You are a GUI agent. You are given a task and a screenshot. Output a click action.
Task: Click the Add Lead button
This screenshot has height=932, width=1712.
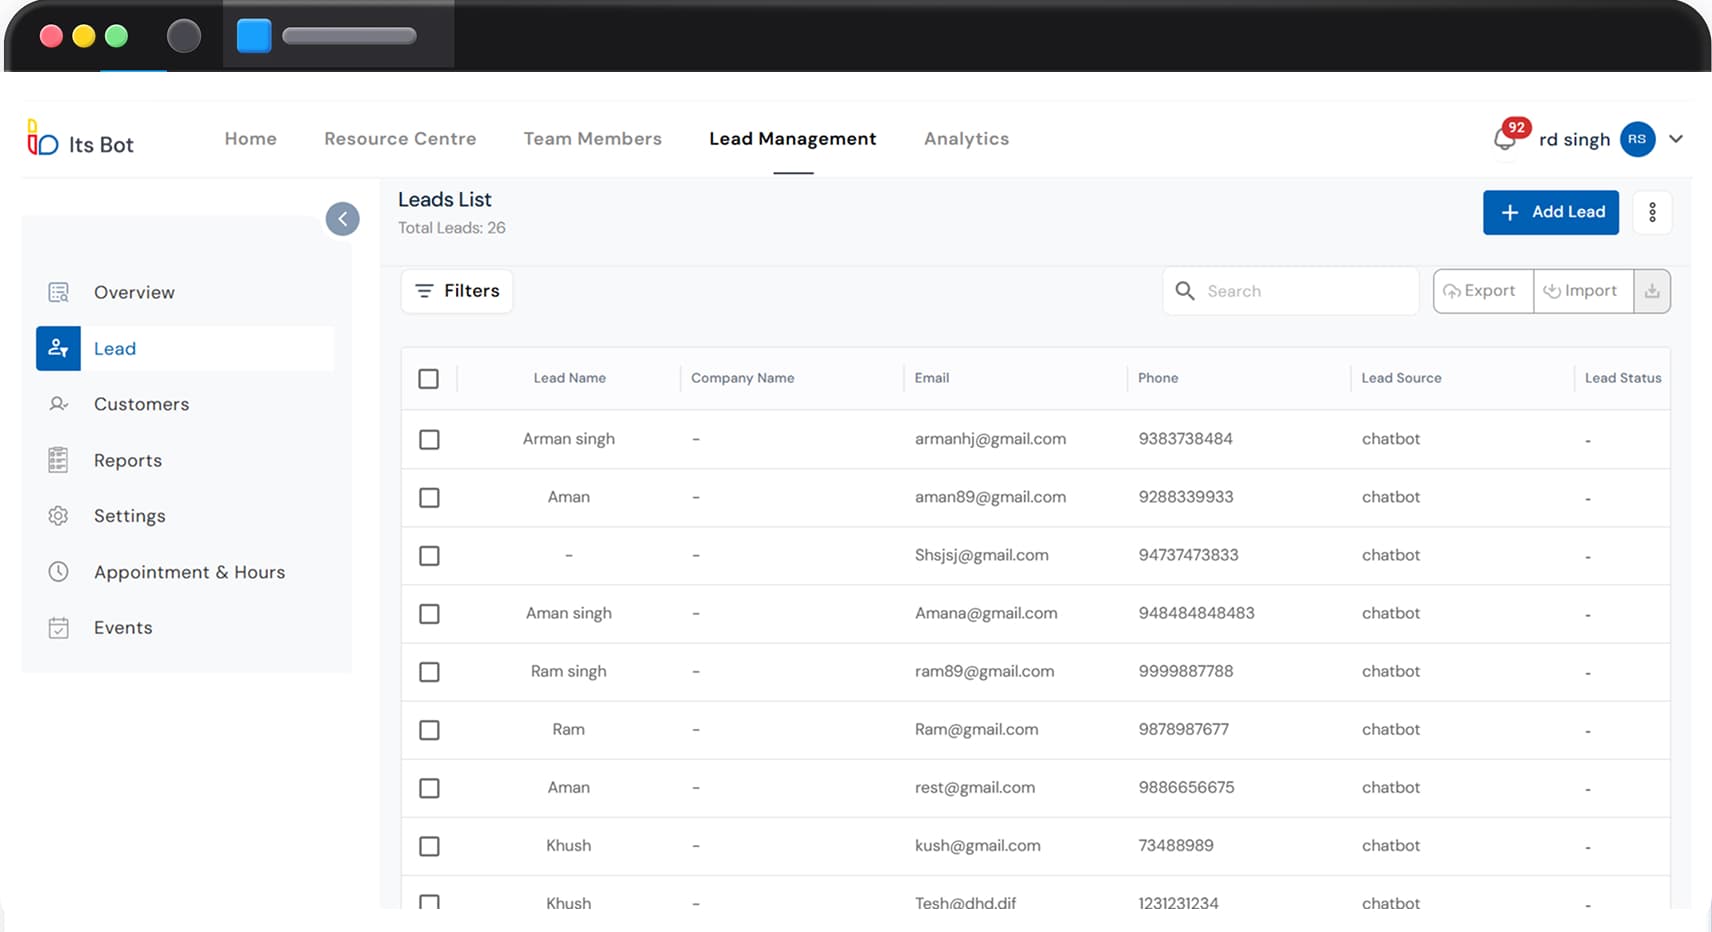coord(1550,212)
